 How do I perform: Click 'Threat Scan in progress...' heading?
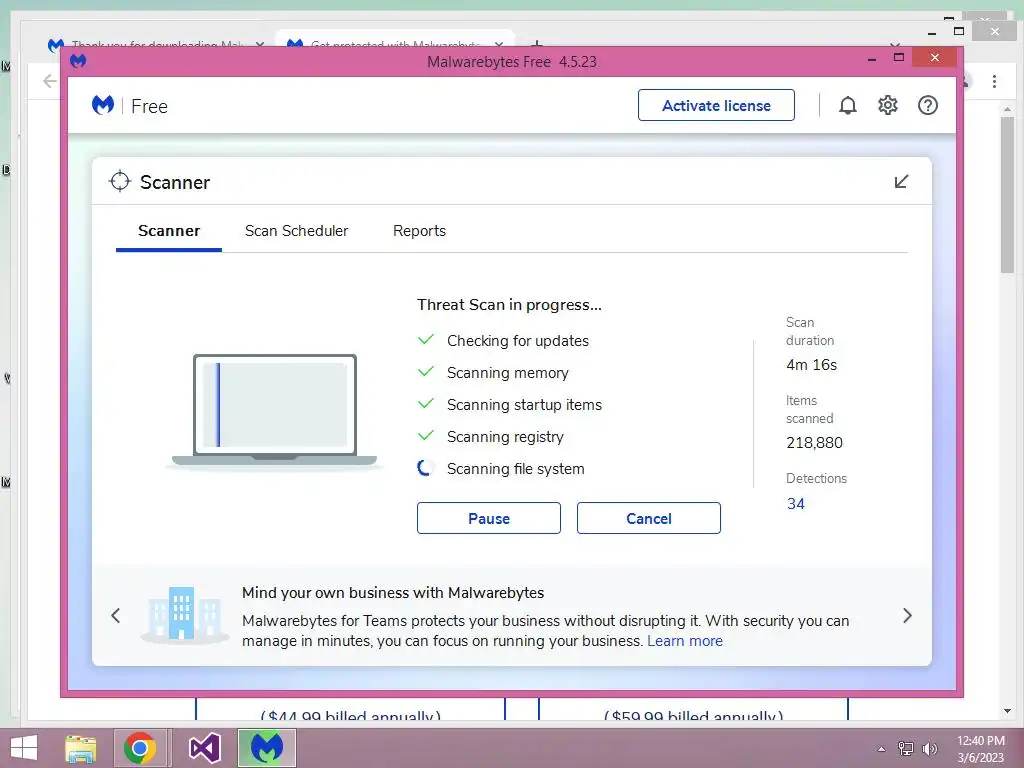tap(509, 305)
